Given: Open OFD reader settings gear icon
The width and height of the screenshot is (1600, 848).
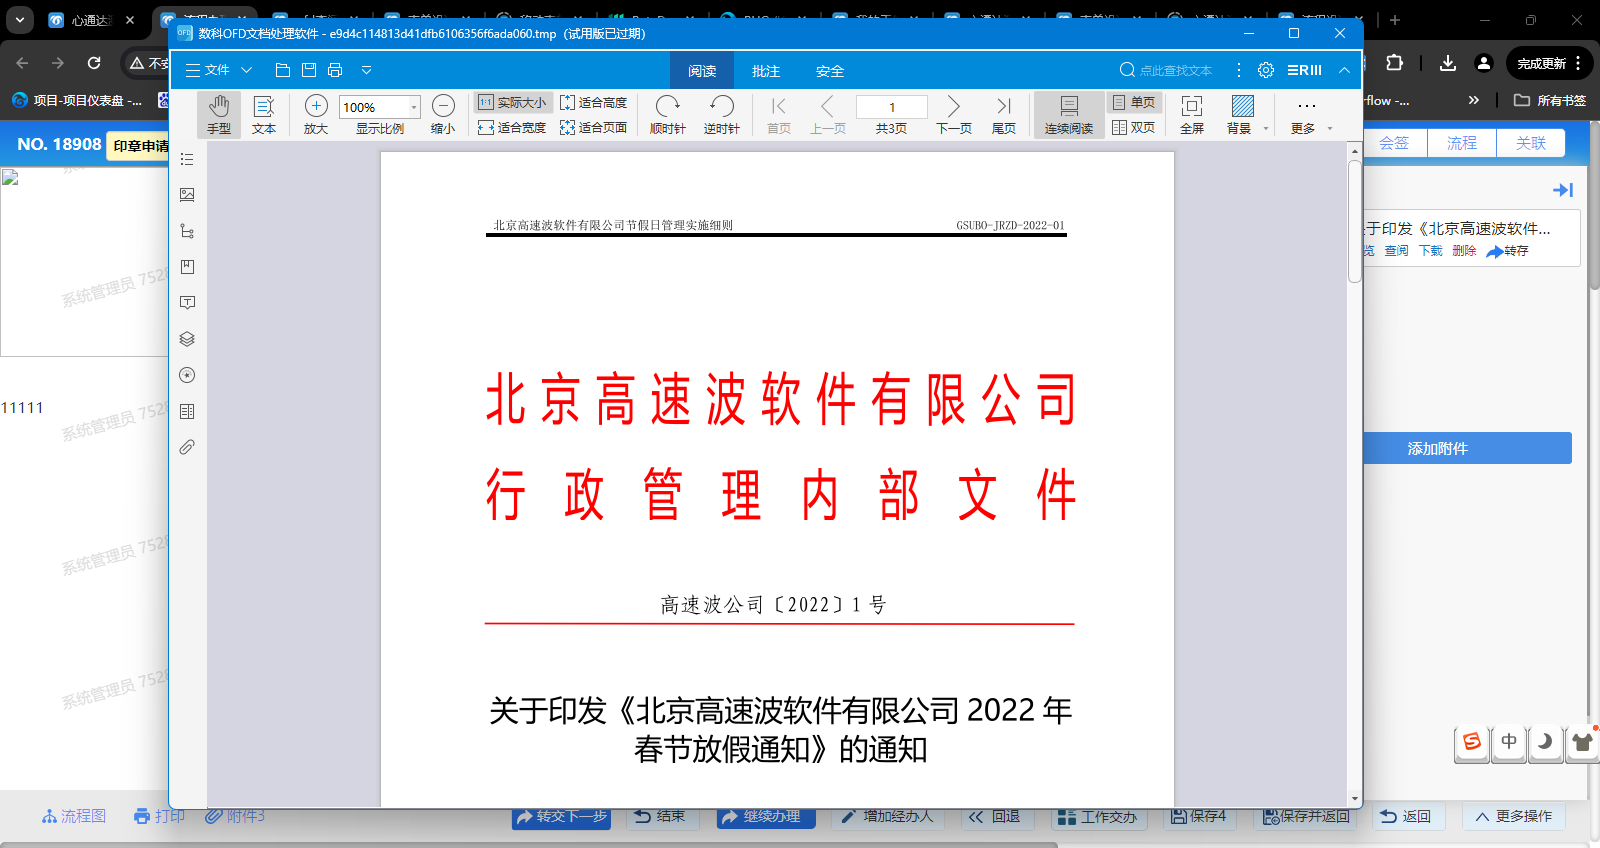Looking at the screenshot, I should [x=1266, y=70].
